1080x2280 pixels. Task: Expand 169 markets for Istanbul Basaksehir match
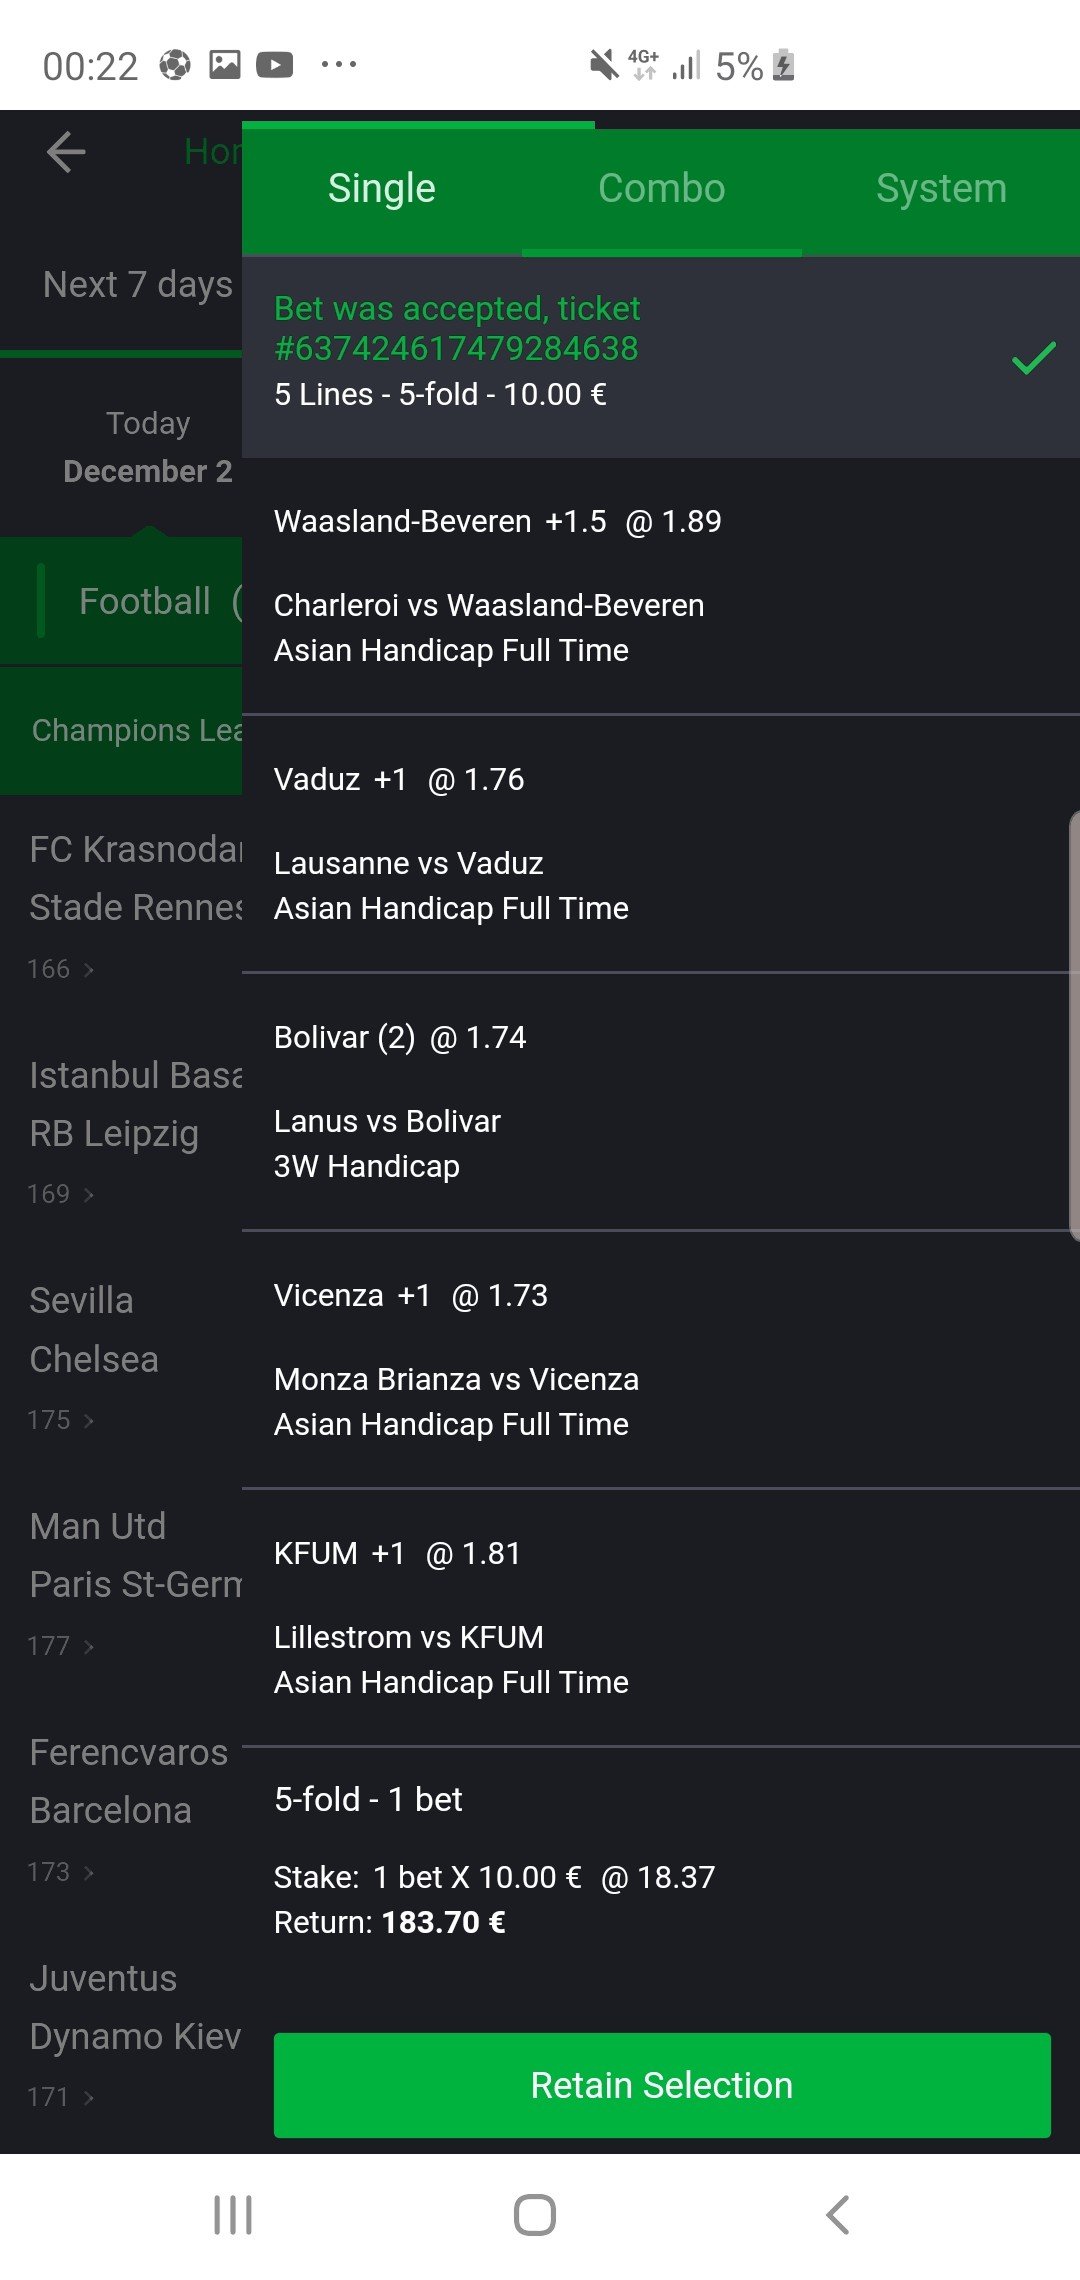[x=60, y=1194]
